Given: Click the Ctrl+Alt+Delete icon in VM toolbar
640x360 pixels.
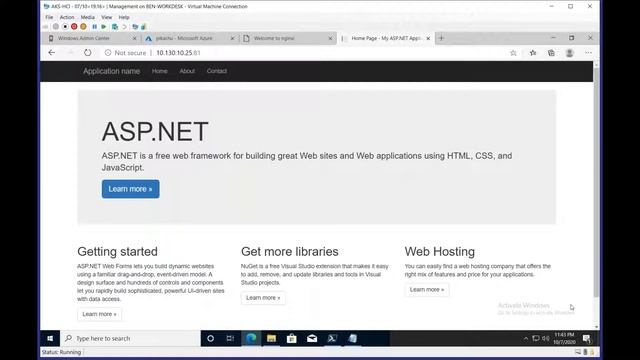Looking at the screenshot, I should coord(45,27).
